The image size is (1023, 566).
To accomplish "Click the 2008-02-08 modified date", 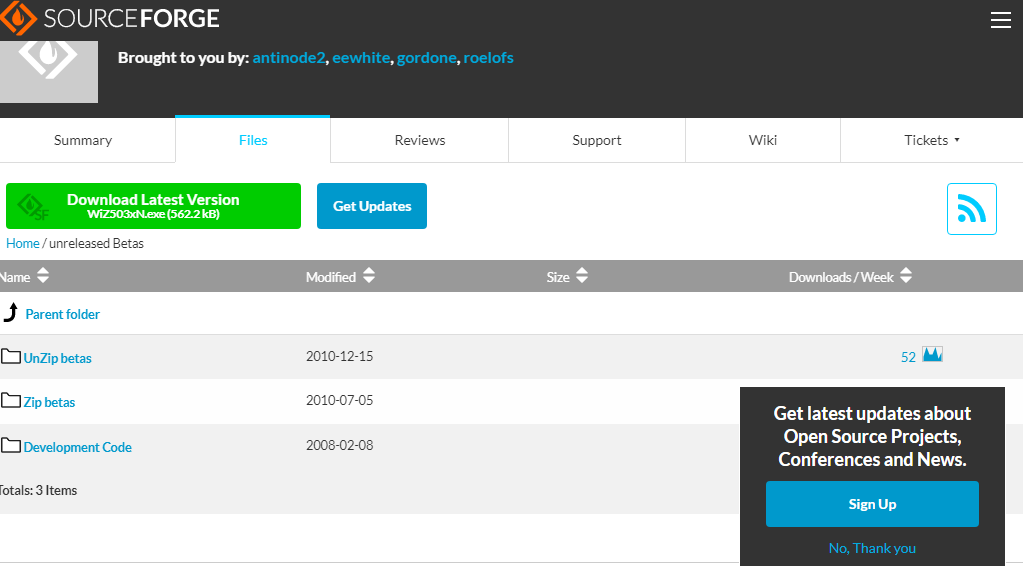I will pyautogui.click(x=339, y=445).
